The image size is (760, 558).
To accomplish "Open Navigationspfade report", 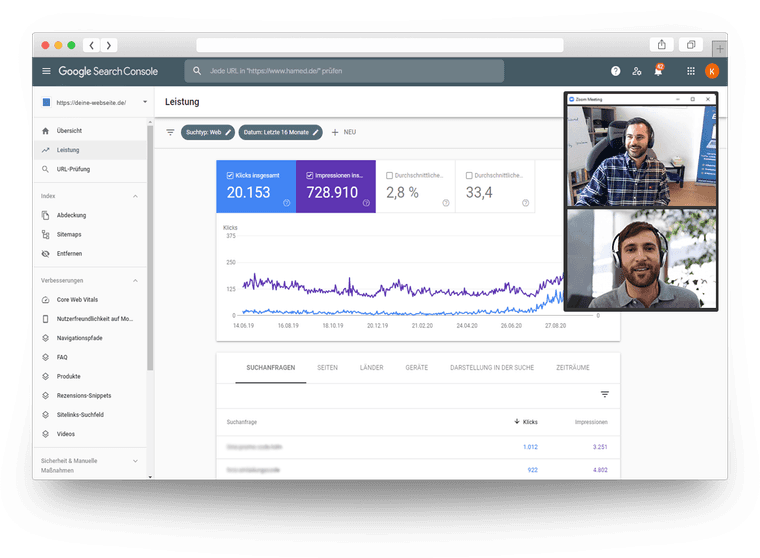I will click(90, 338).
